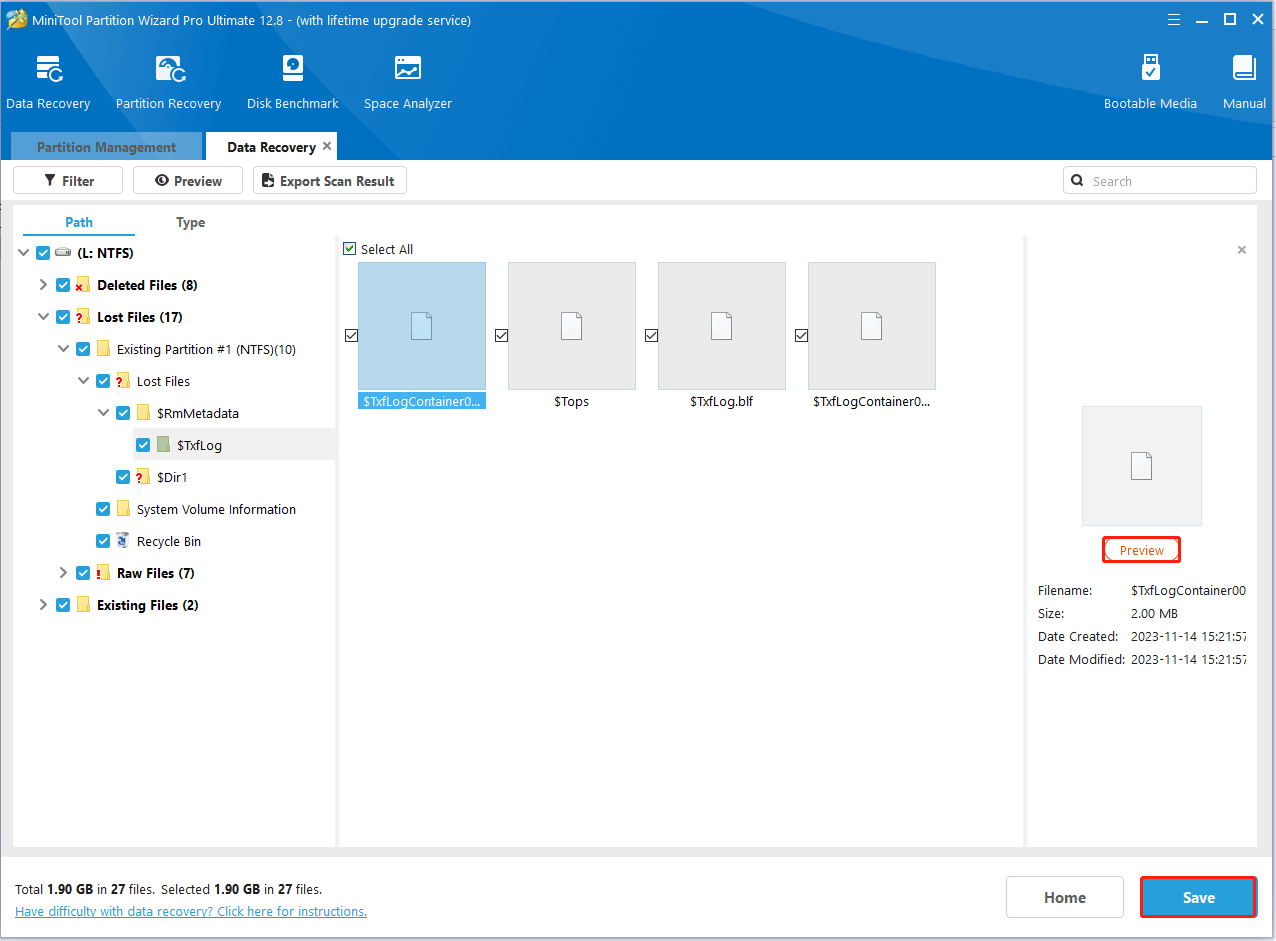Uncheck System Volume Information checkbox
This screenshot has width=1276, height=941.
[103, 509]
